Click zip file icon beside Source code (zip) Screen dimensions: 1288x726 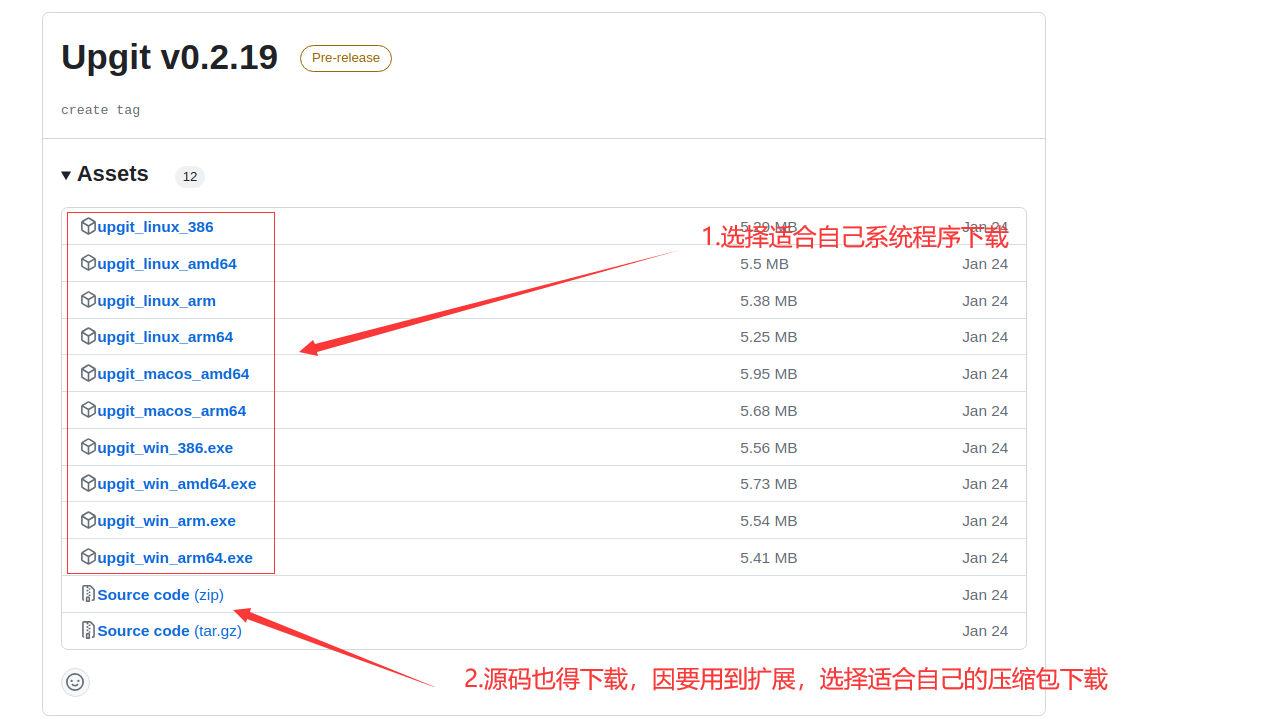(x=88, y=594)
